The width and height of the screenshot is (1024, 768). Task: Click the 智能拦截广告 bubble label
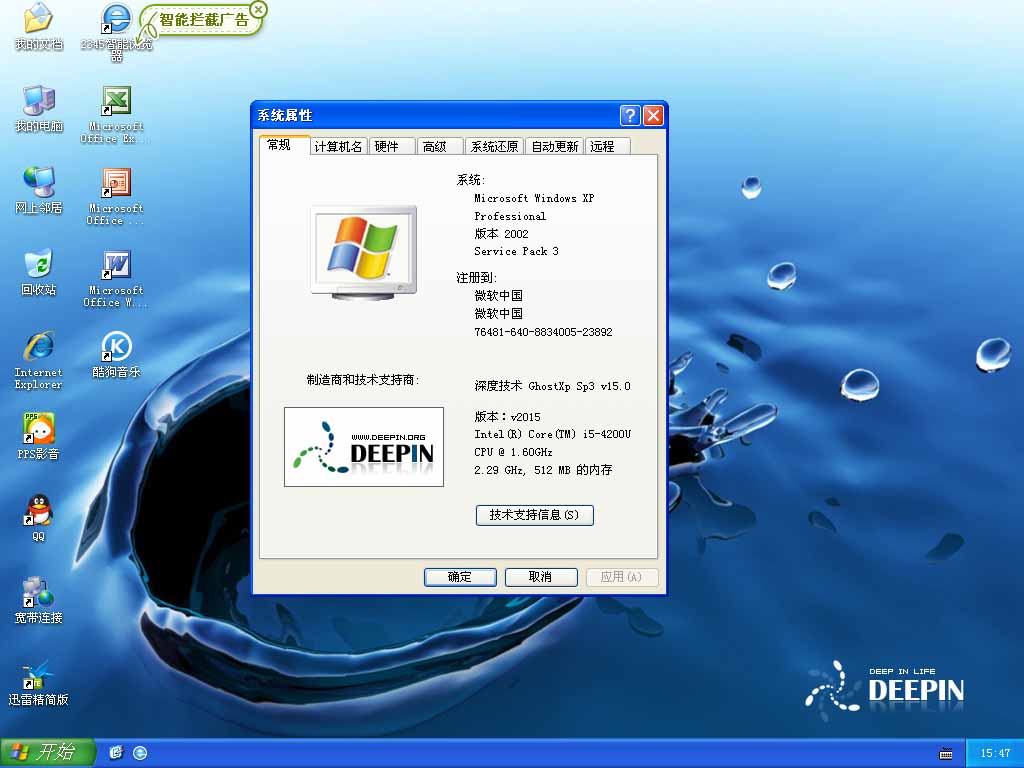204,20
